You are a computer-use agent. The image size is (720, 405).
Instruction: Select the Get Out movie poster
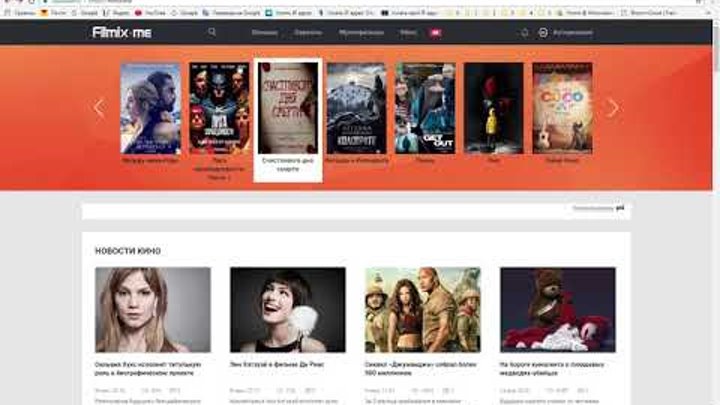[425, 108]
